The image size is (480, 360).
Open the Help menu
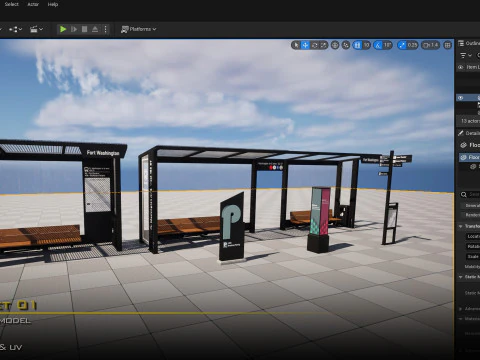[53, 4]
